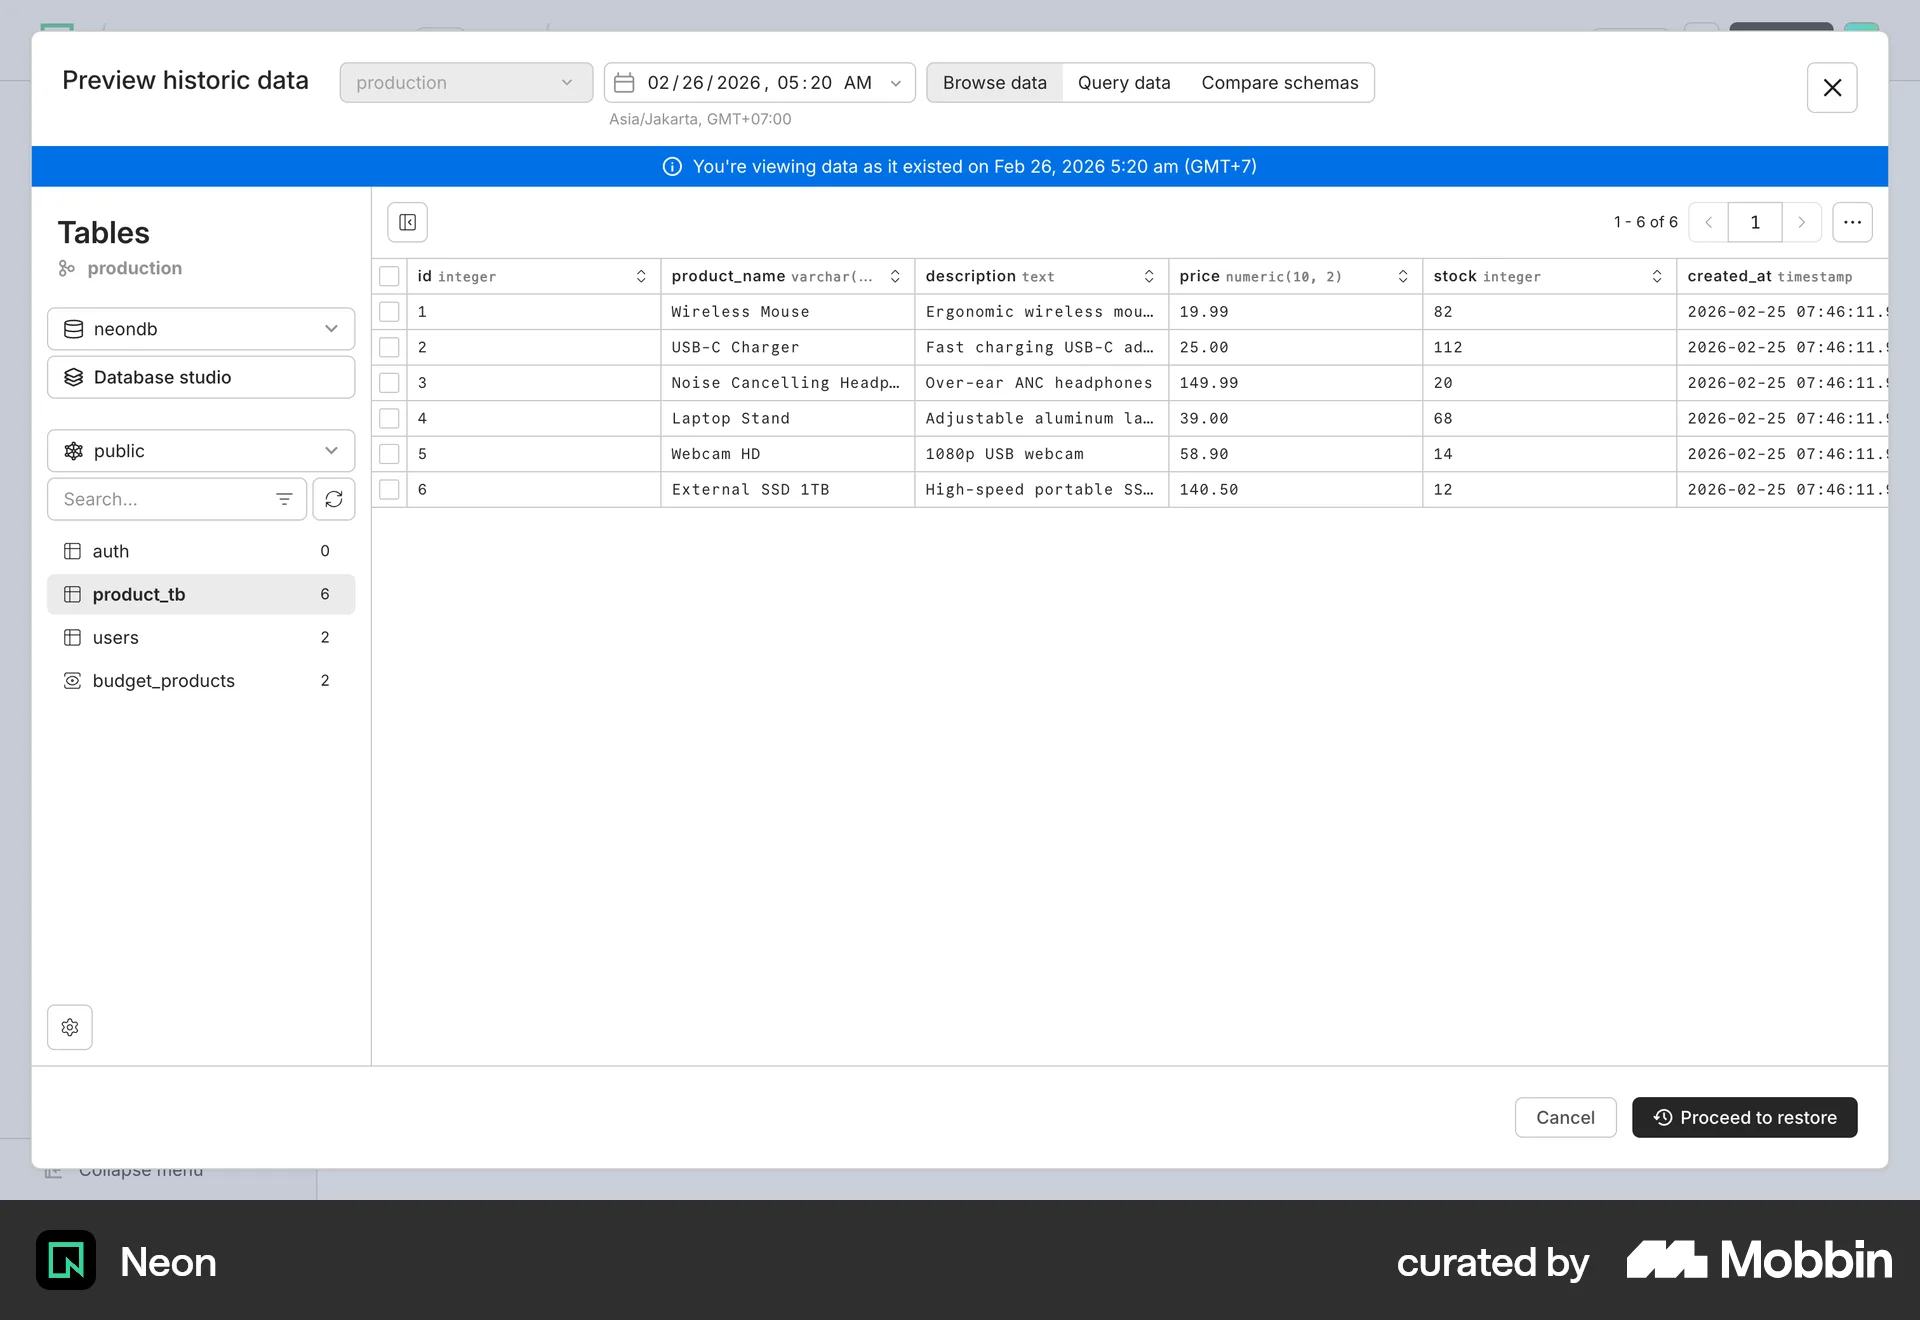The width and height of the screenshot is (1920, 1320).
Task: Click the Over-ear ANC headphones description
Action: tap(1042, 383)
